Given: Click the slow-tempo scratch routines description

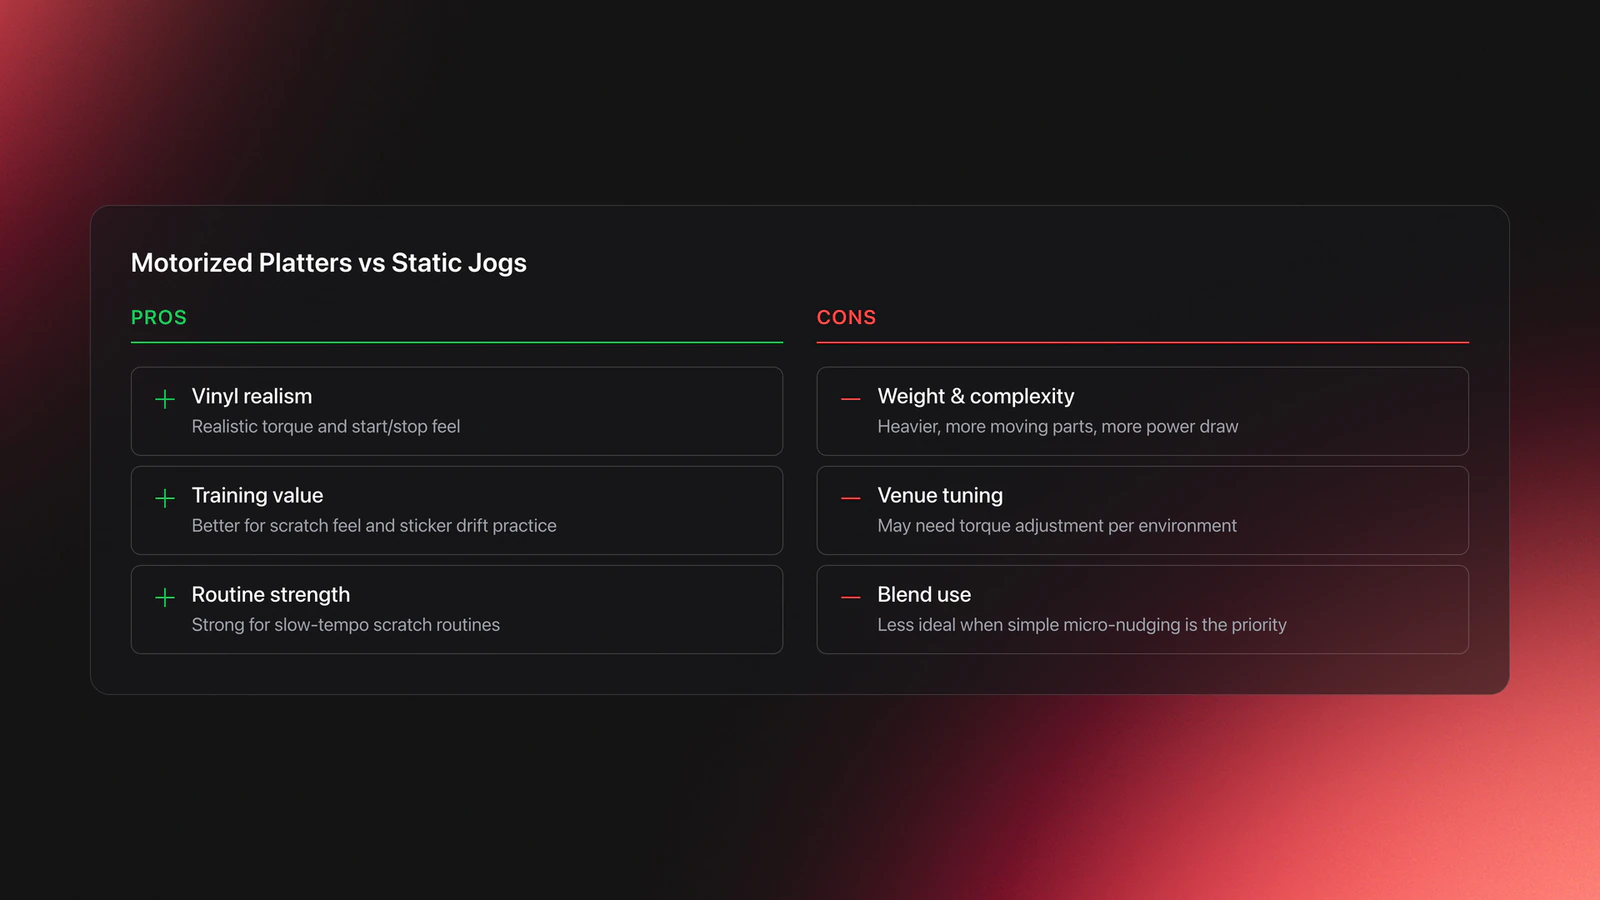Looking at the screenshot, I should [x=346, y=624].
